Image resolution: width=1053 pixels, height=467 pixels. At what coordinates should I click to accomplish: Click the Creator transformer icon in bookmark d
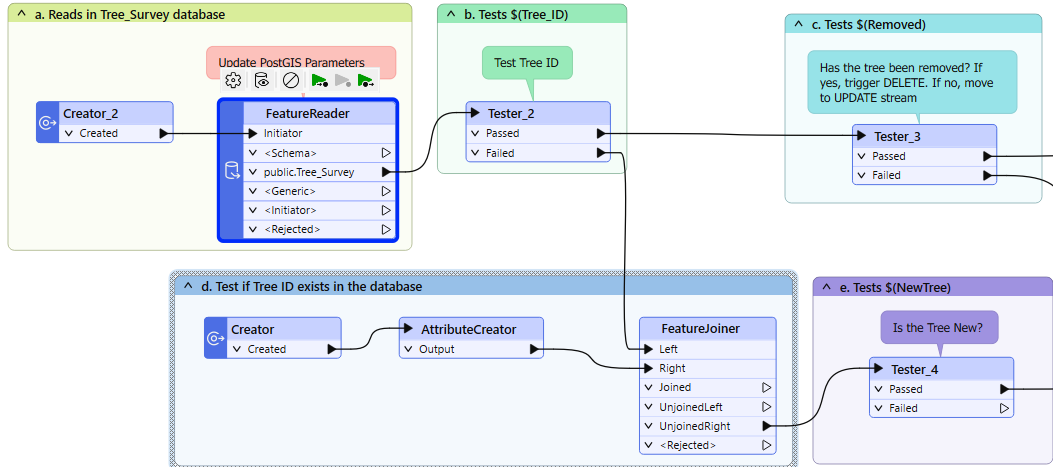click(215, 339)
